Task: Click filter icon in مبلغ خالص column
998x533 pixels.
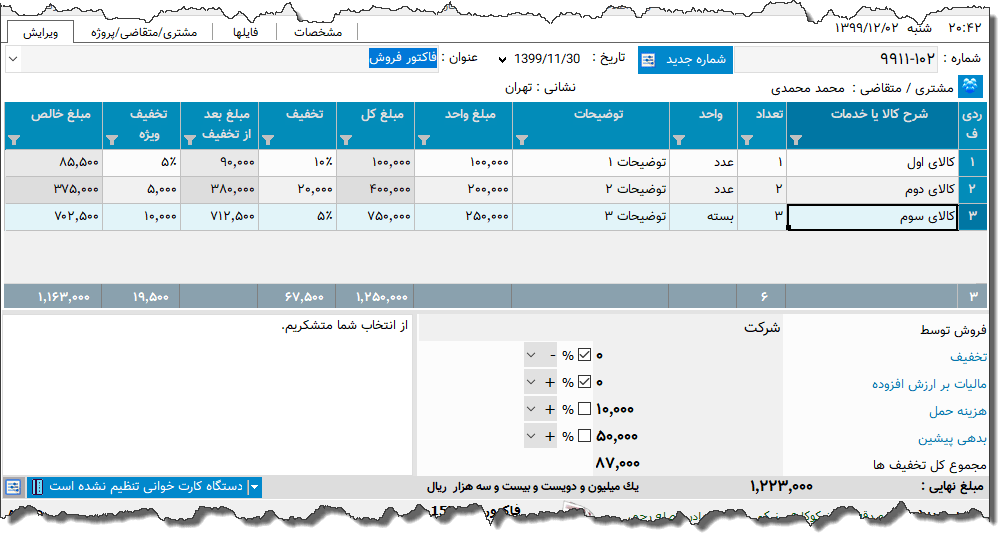Action: [14, 140]
